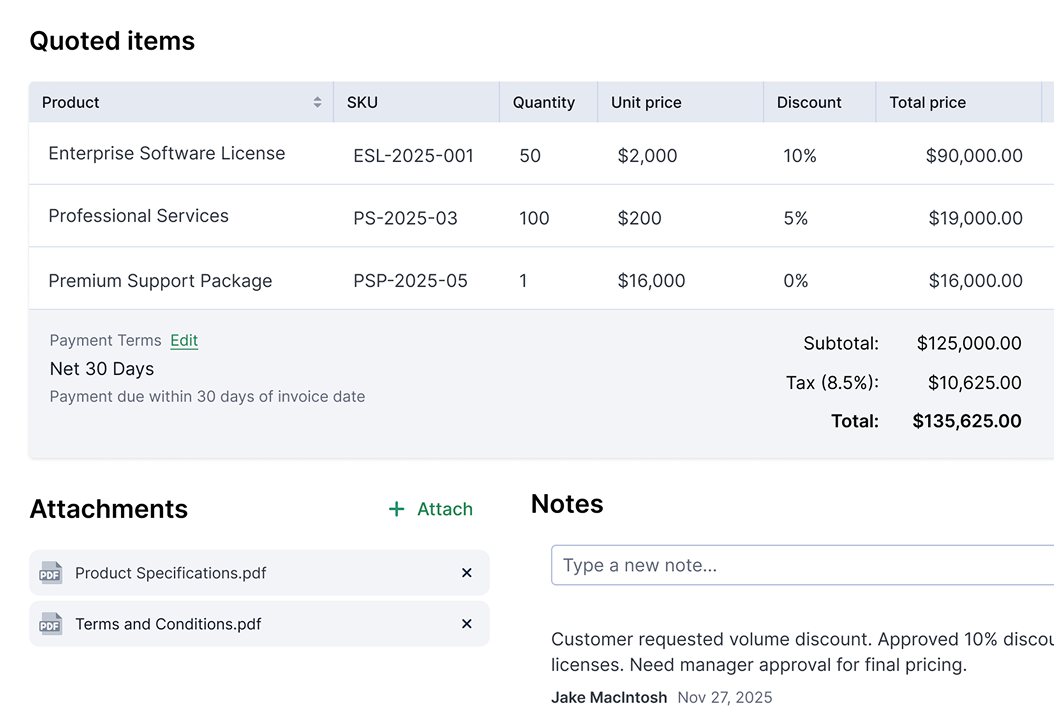The width and height of the screenshot is (1054, 712).
Task: Click the plus icon next to Attach
Action: point(397,509)
